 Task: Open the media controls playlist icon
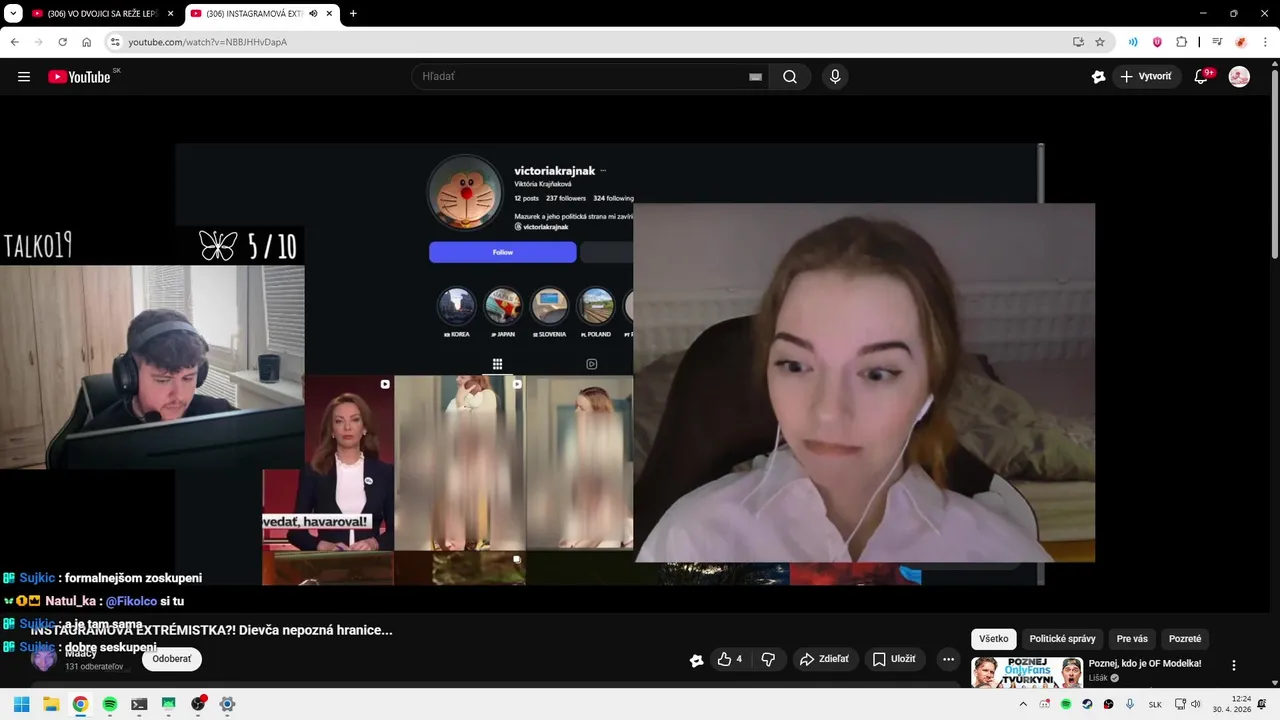coord(1217,42)
